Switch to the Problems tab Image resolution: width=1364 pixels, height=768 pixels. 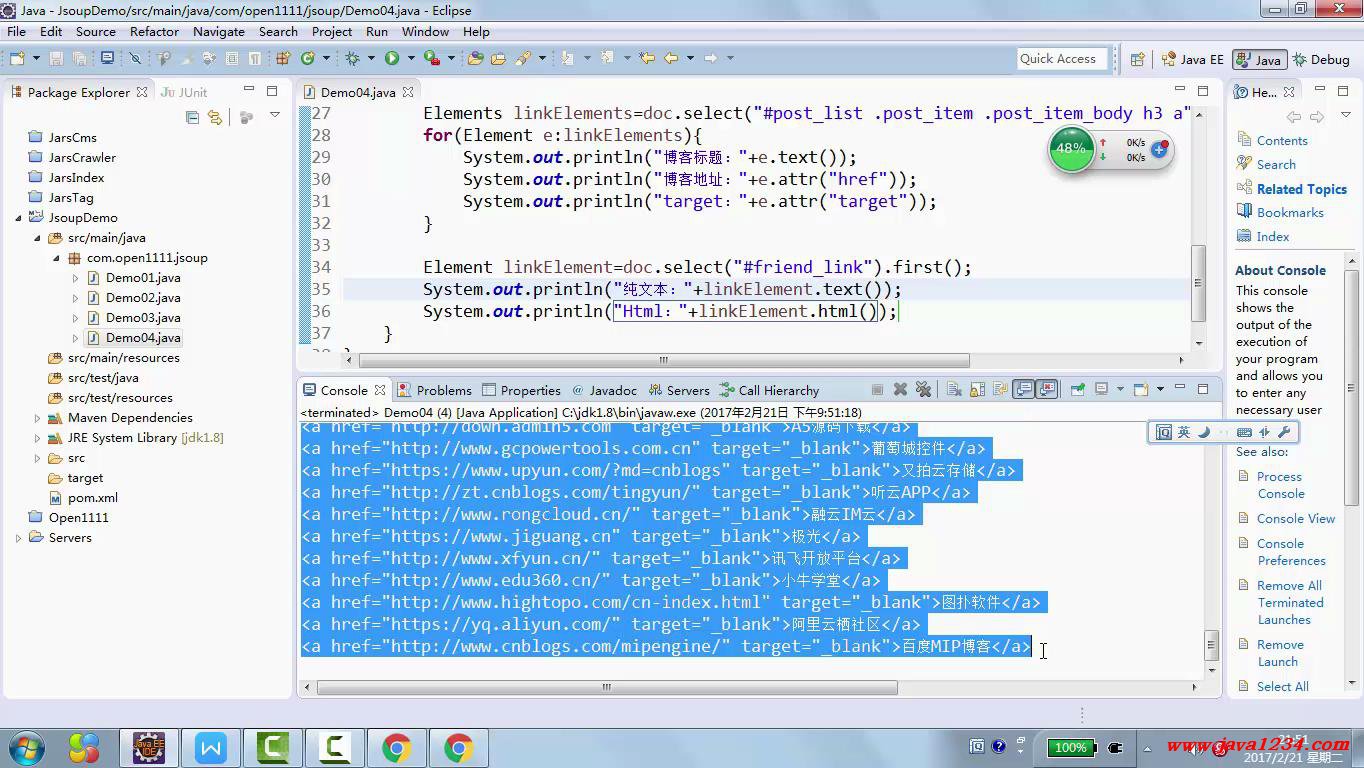click(435, 390)
